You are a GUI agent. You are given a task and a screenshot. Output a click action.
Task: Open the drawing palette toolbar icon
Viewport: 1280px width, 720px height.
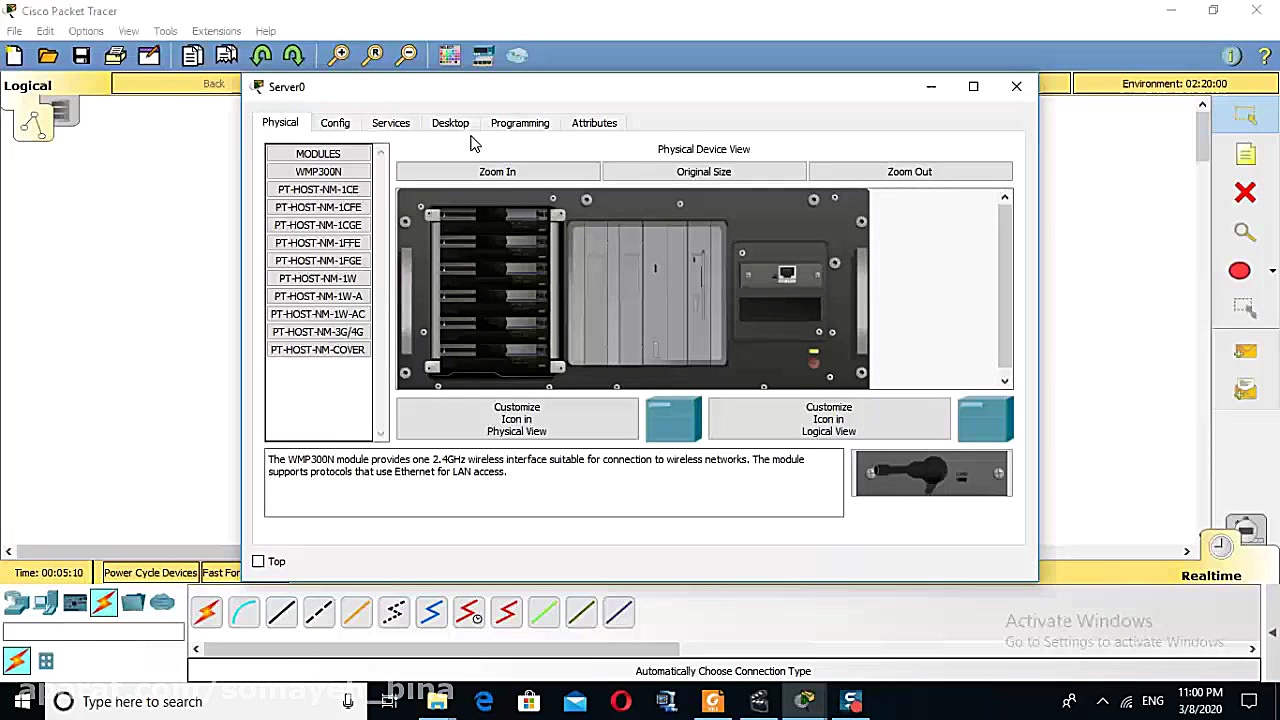pyautogui.click(x=449, y=56)
